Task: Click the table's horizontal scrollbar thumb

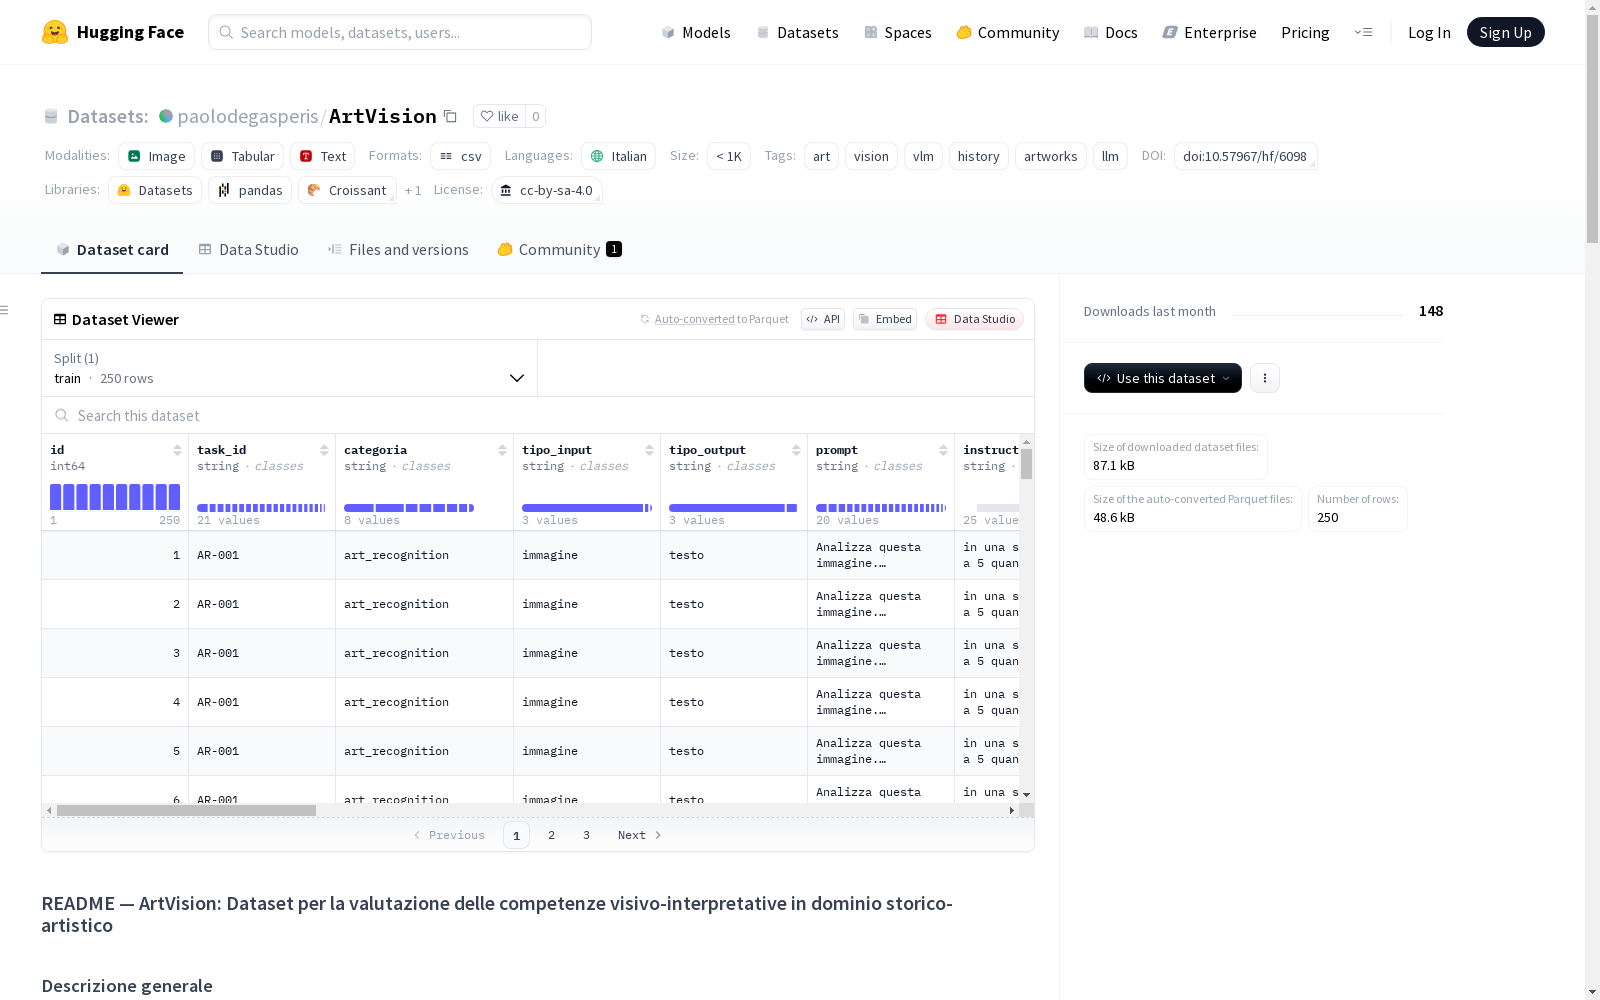Action: 186,810
